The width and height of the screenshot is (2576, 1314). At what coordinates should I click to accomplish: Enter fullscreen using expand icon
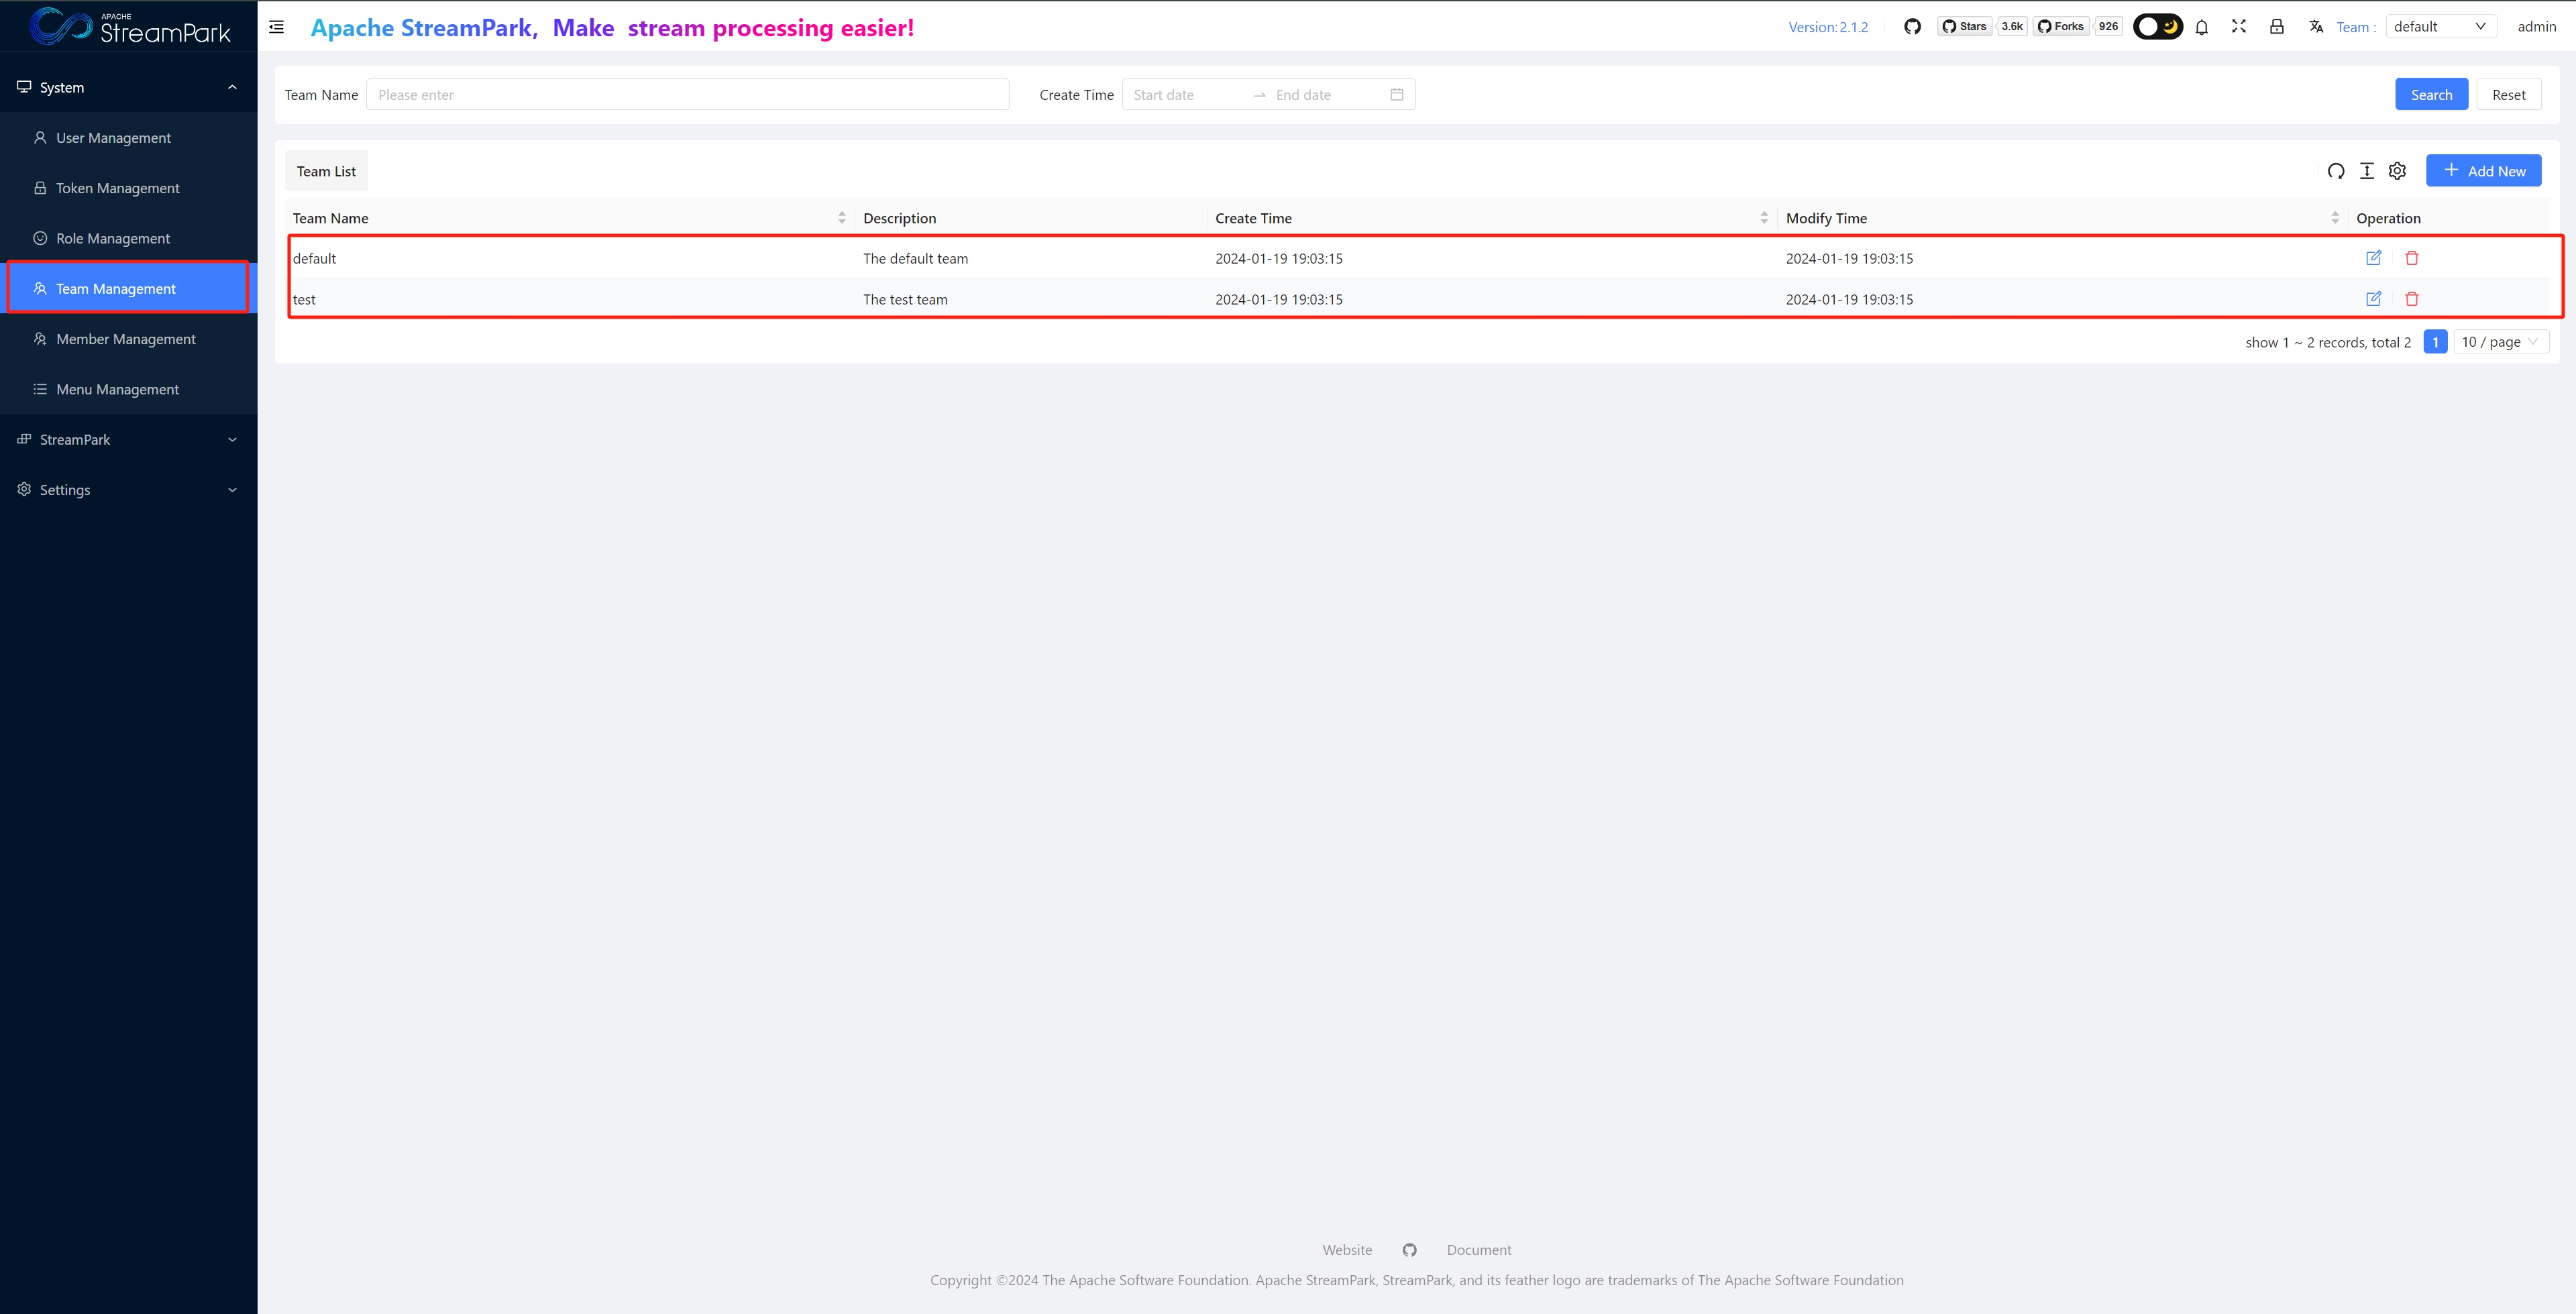[2239, 27]
